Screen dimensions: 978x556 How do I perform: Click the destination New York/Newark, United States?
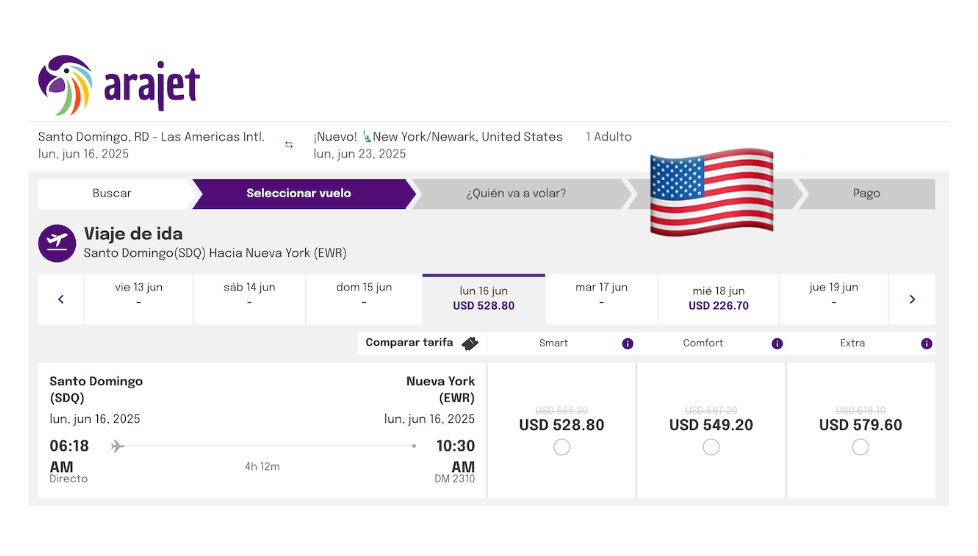[x=438, y=137]
